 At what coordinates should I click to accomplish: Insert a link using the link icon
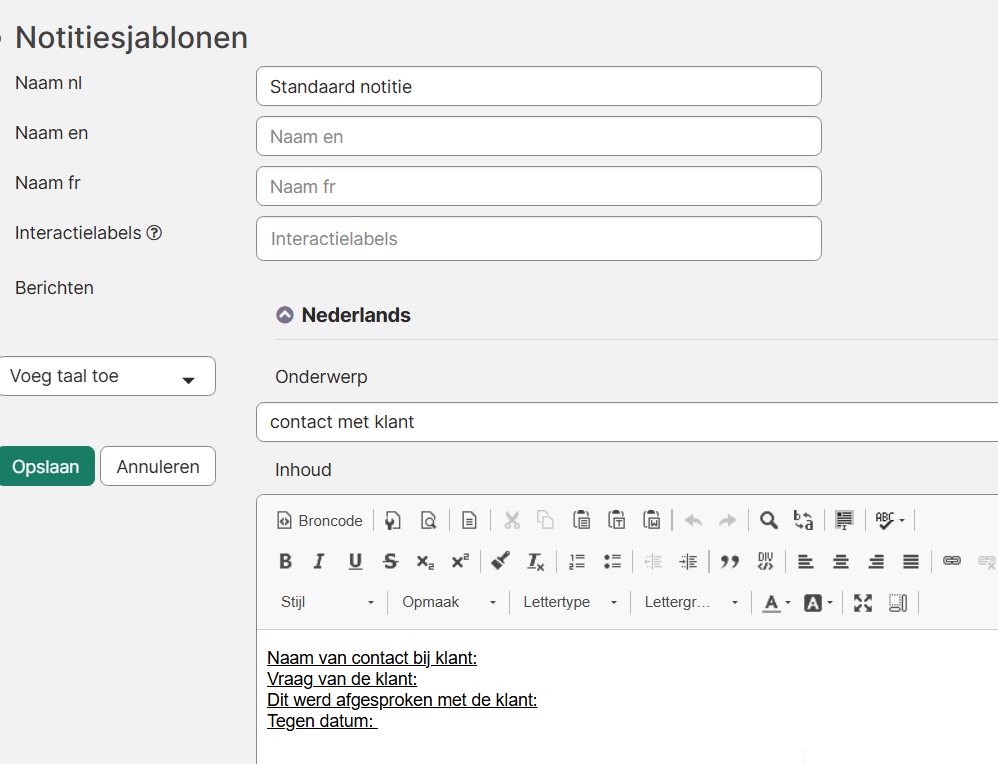point(952,562)
